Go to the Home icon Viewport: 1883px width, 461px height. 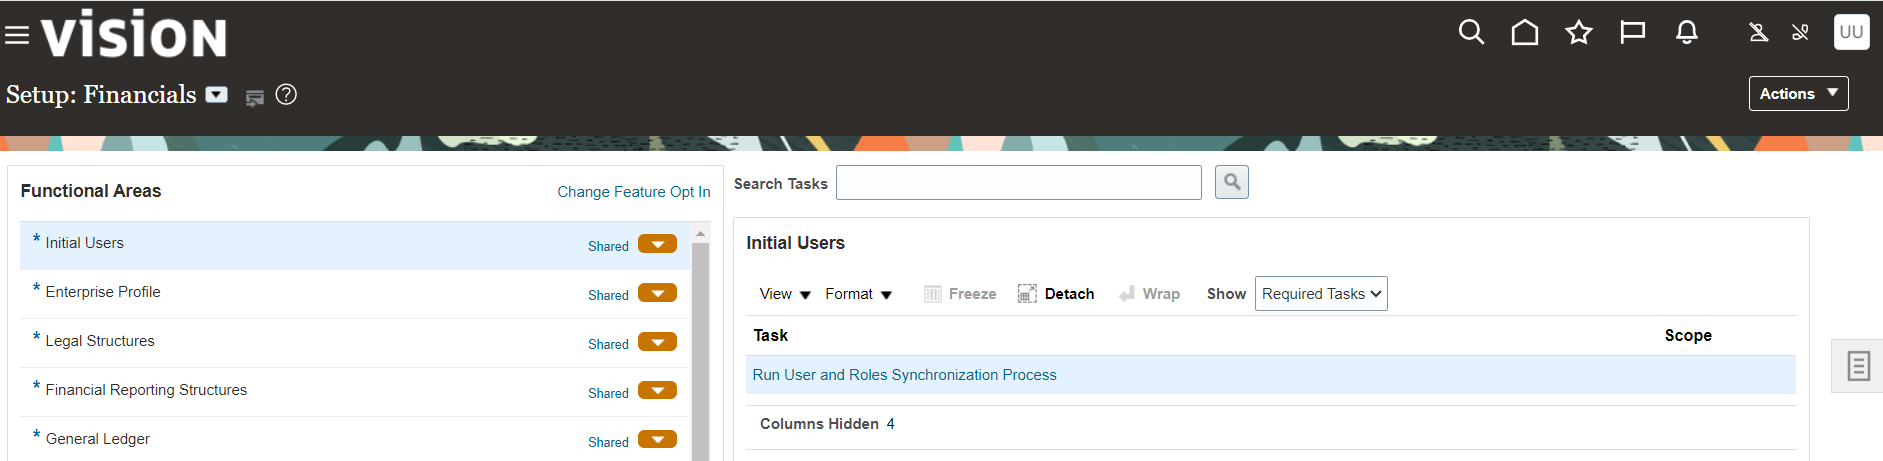tap(1525, 33)
